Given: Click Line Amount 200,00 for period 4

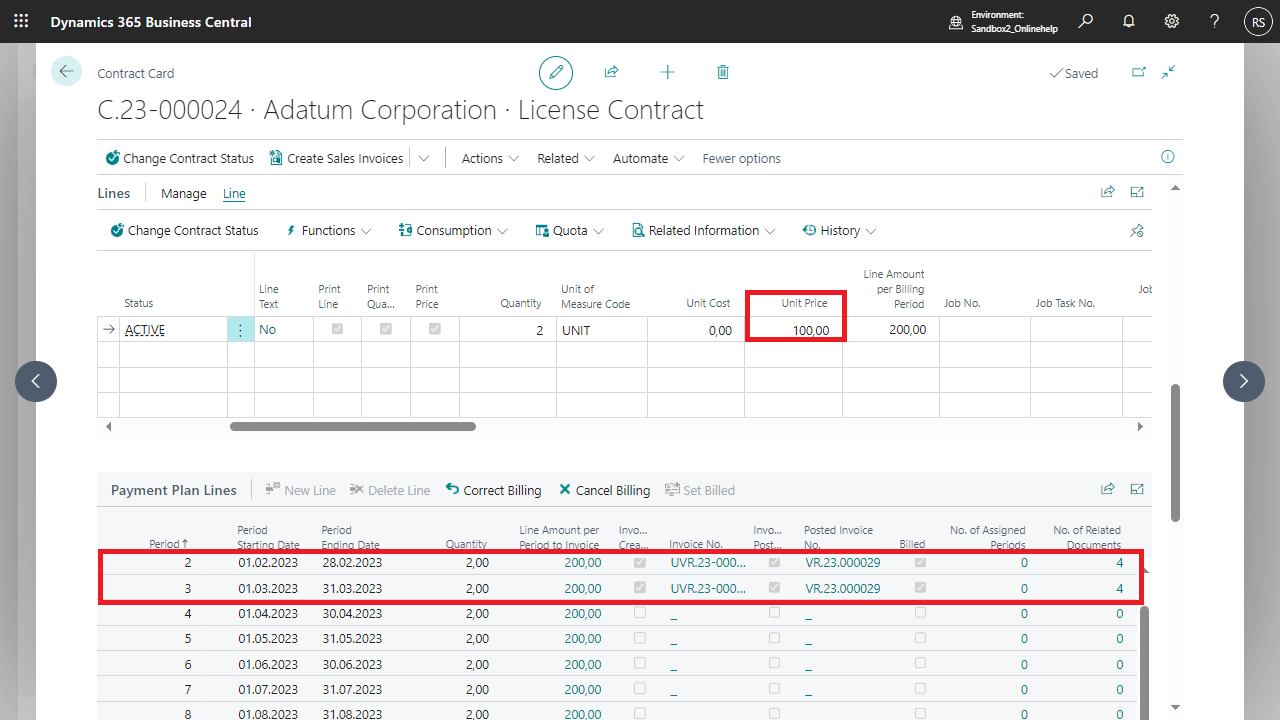Looking at the screenshot, I should point(583,613).
